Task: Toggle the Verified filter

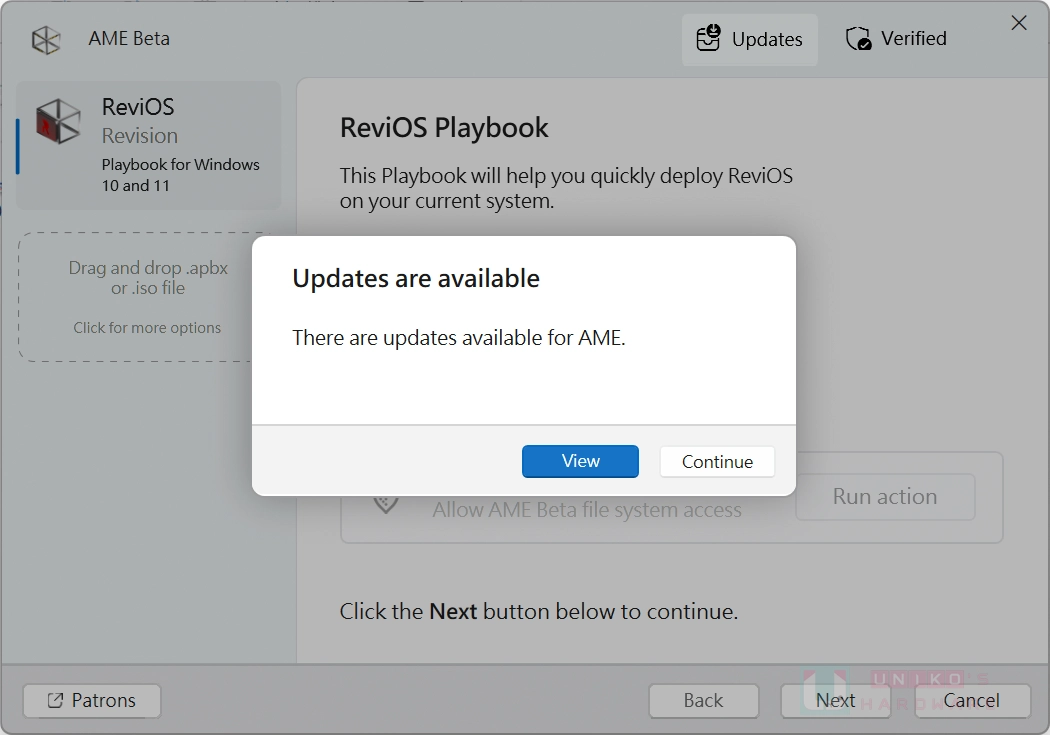Action: [895, 38]
